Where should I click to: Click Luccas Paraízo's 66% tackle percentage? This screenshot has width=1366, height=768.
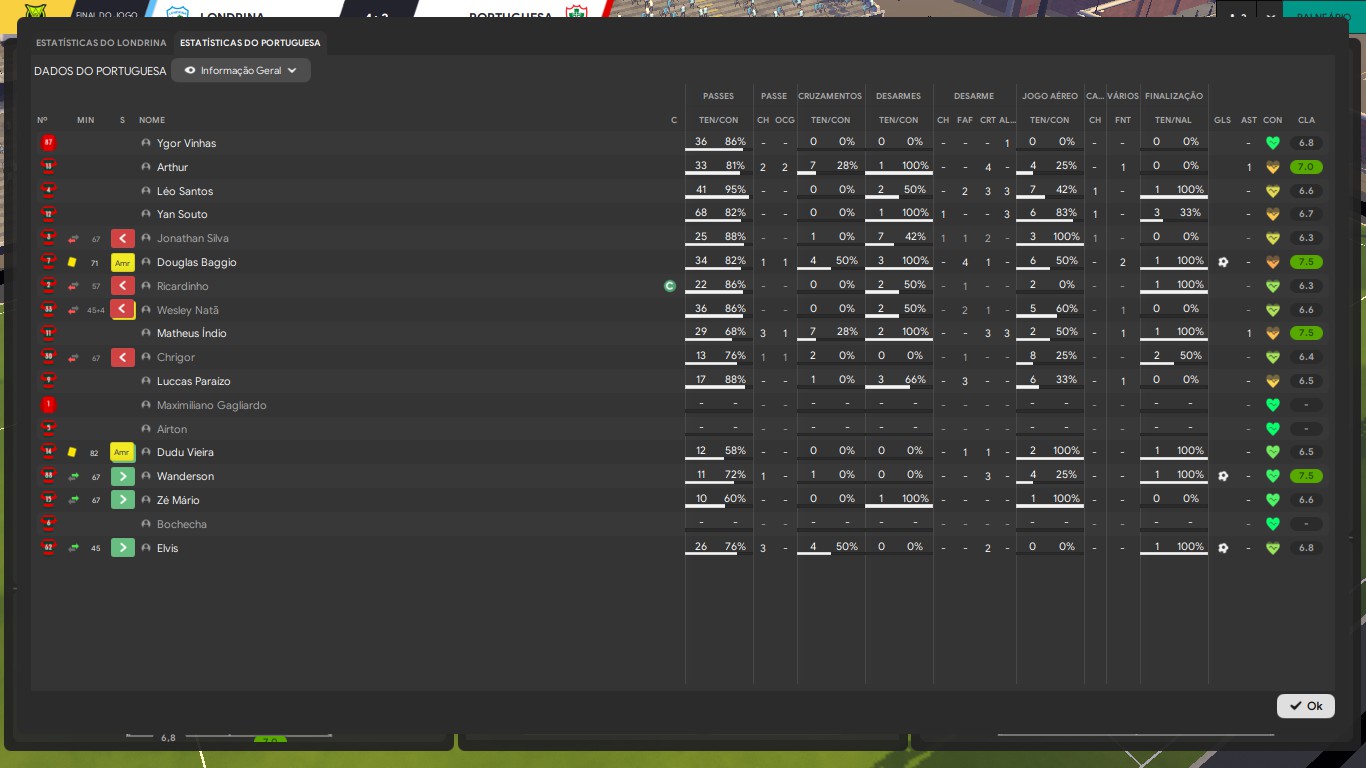coord(915,380)
